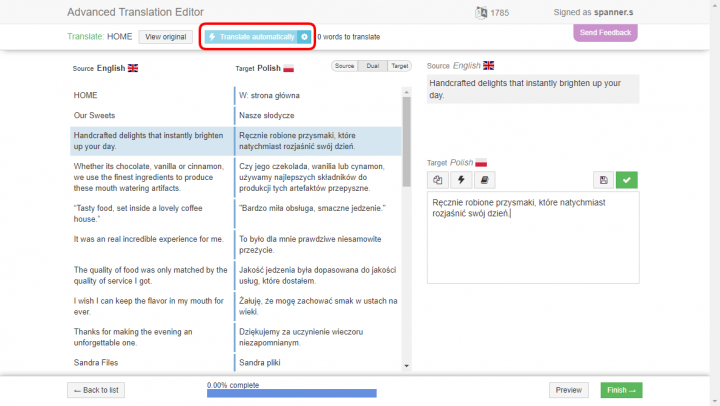The image size is (720, 406).
Task: Click the UK flag beside Source English in list header
Action: [133, 68]
